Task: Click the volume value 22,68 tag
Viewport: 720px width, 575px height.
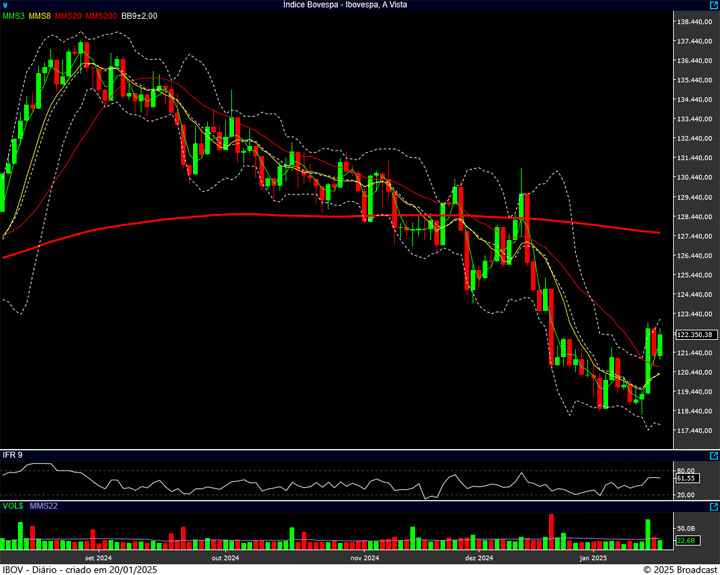Action: (x=685, y=541)
